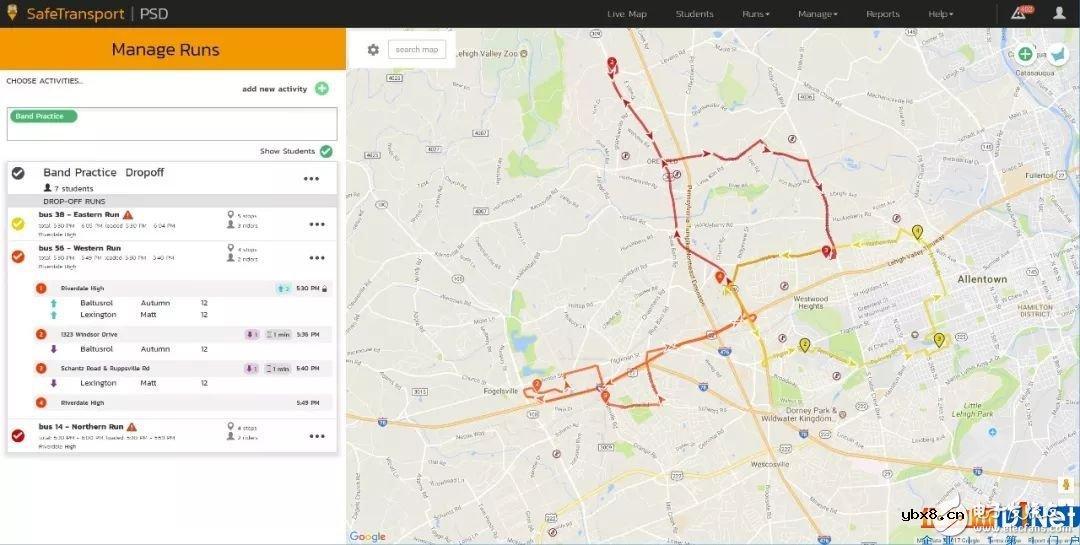Open the map settings gear

click(373, 50)
